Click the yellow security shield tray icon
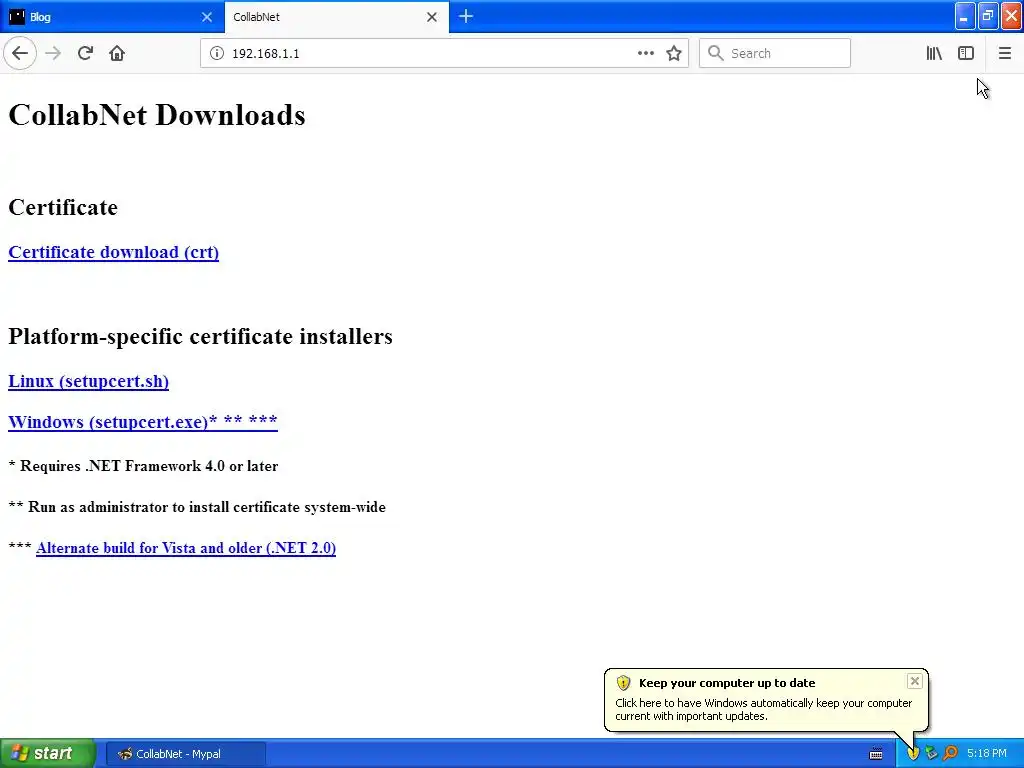Viewport: 1024px width, 768px height. 913,754
